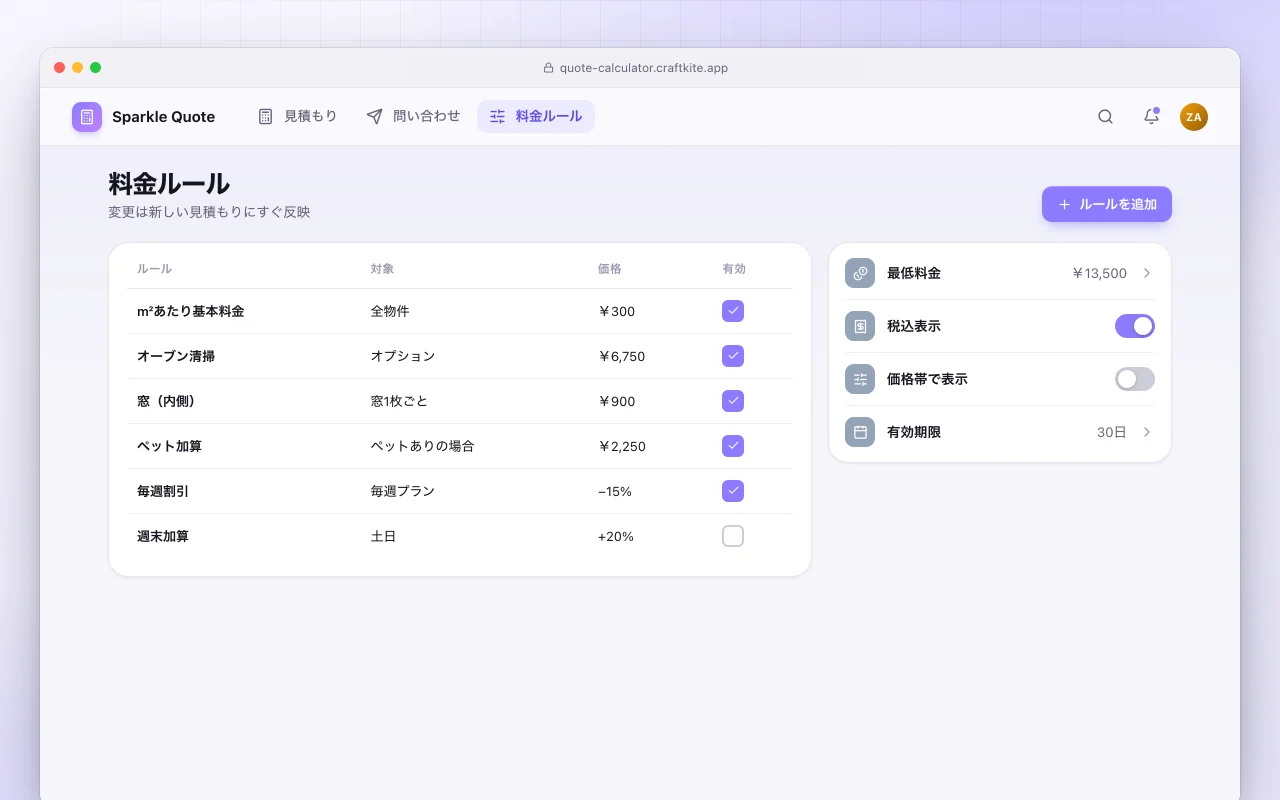This screenshot has width=1280, height=800.
Task: Click the ￥2,250 price cell
Action: click(621, 446)
